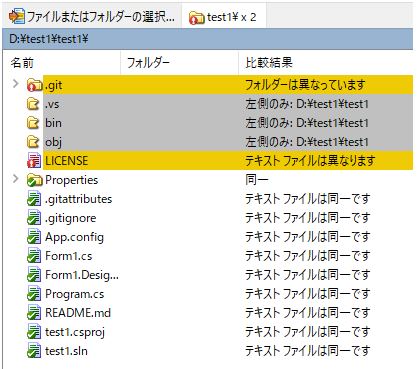Image resolution: width=417 pixels, height=369 pixels.
Task: Click the Properties identical folder icon
Action: [34, 180]
